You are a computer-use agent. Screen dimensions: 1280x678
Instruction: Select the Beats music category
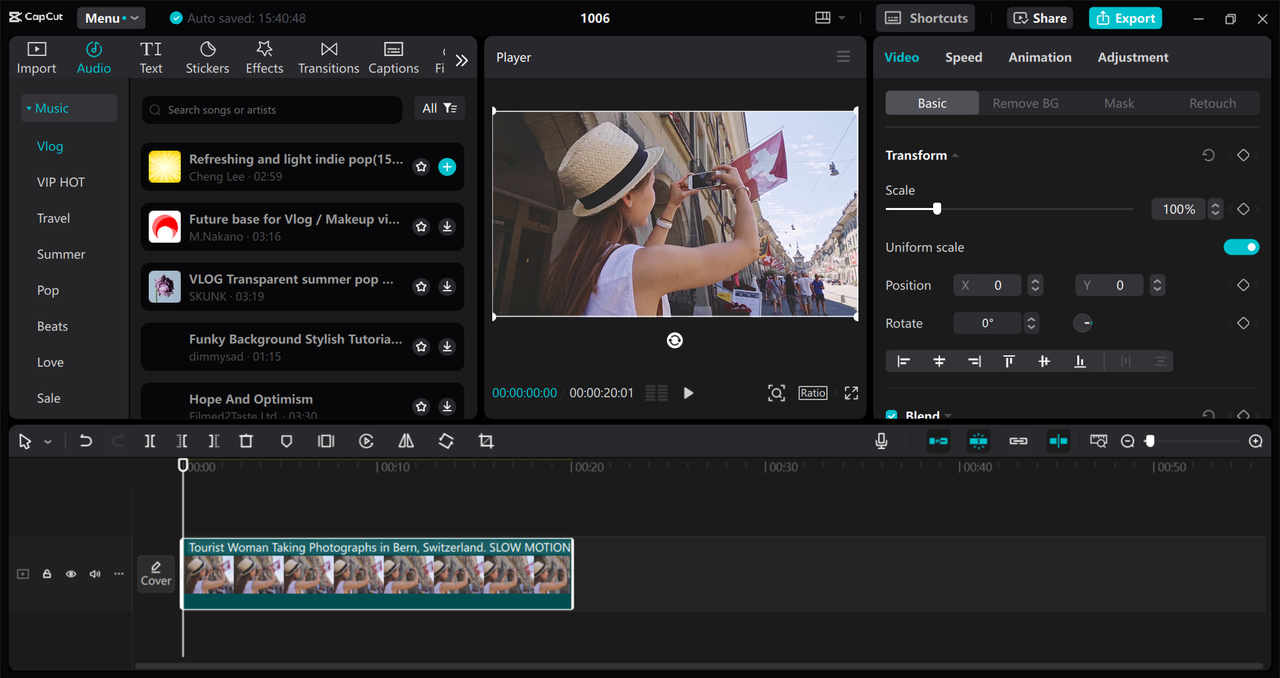(53, 326)
